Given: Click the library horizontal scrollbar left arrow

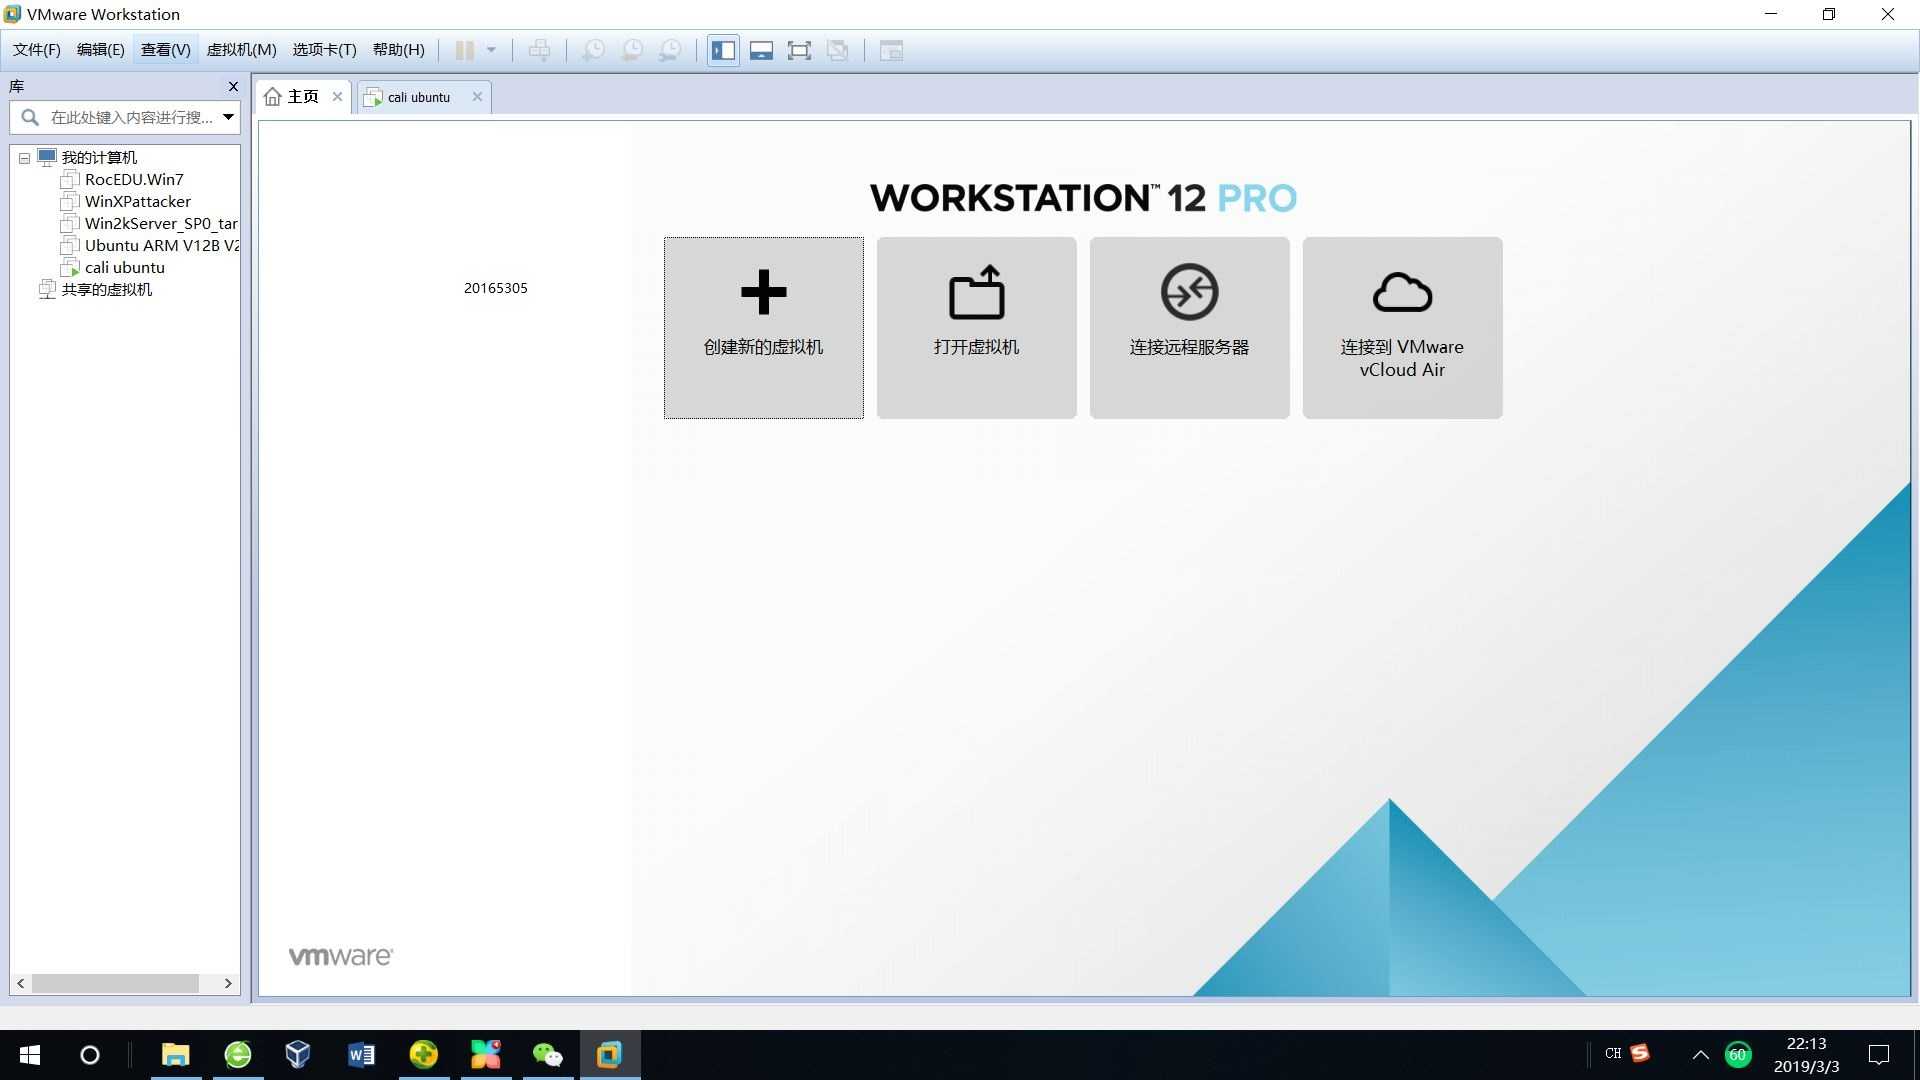Looking at the screenshot, I should (21, 984).
